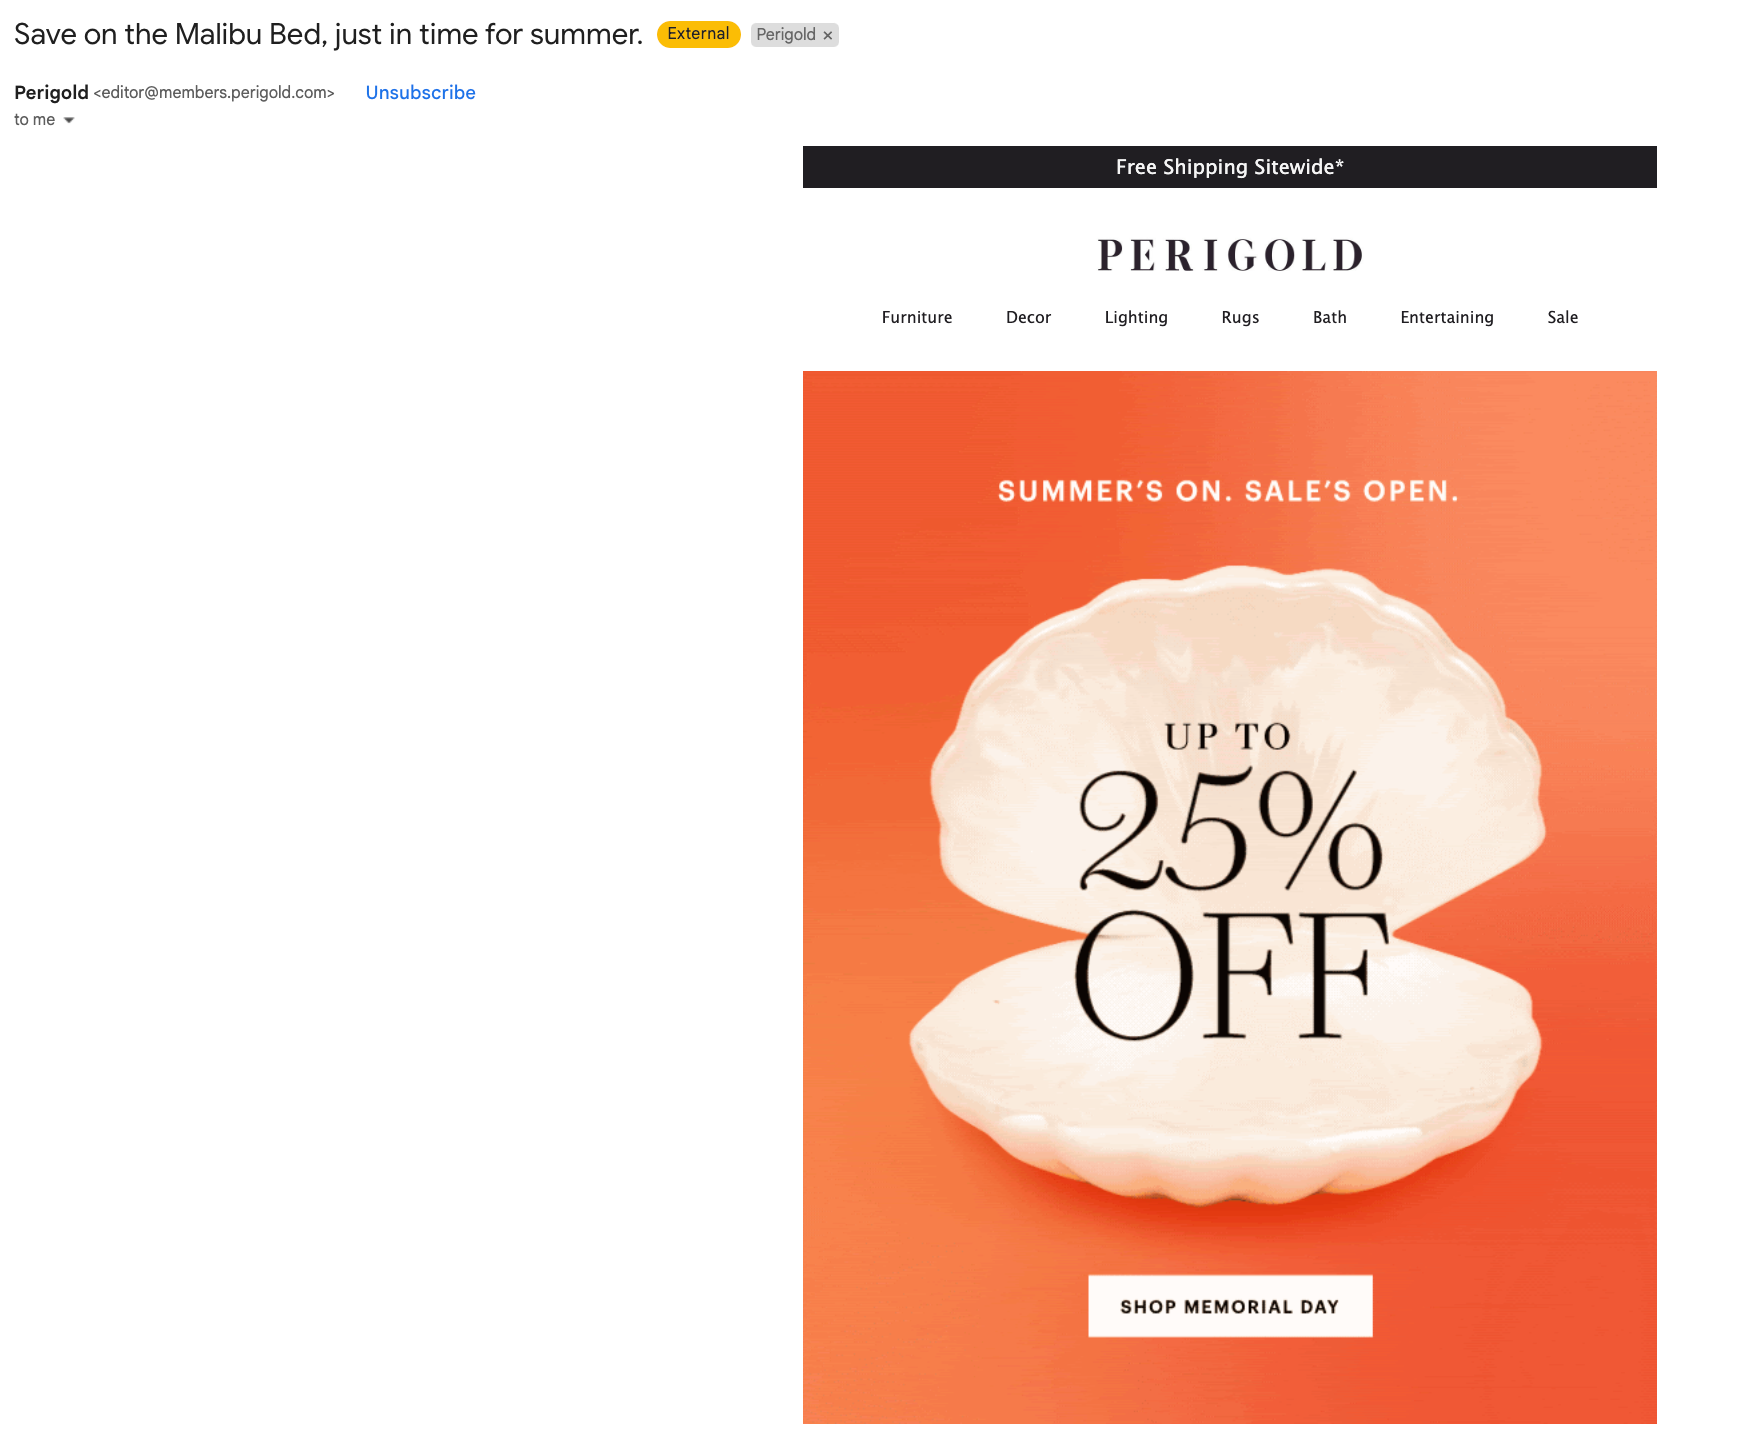The width and height of the screenshot is (1752, 1438).
Task: Remove the Perigold label with x icon
Action: (827, 35)
